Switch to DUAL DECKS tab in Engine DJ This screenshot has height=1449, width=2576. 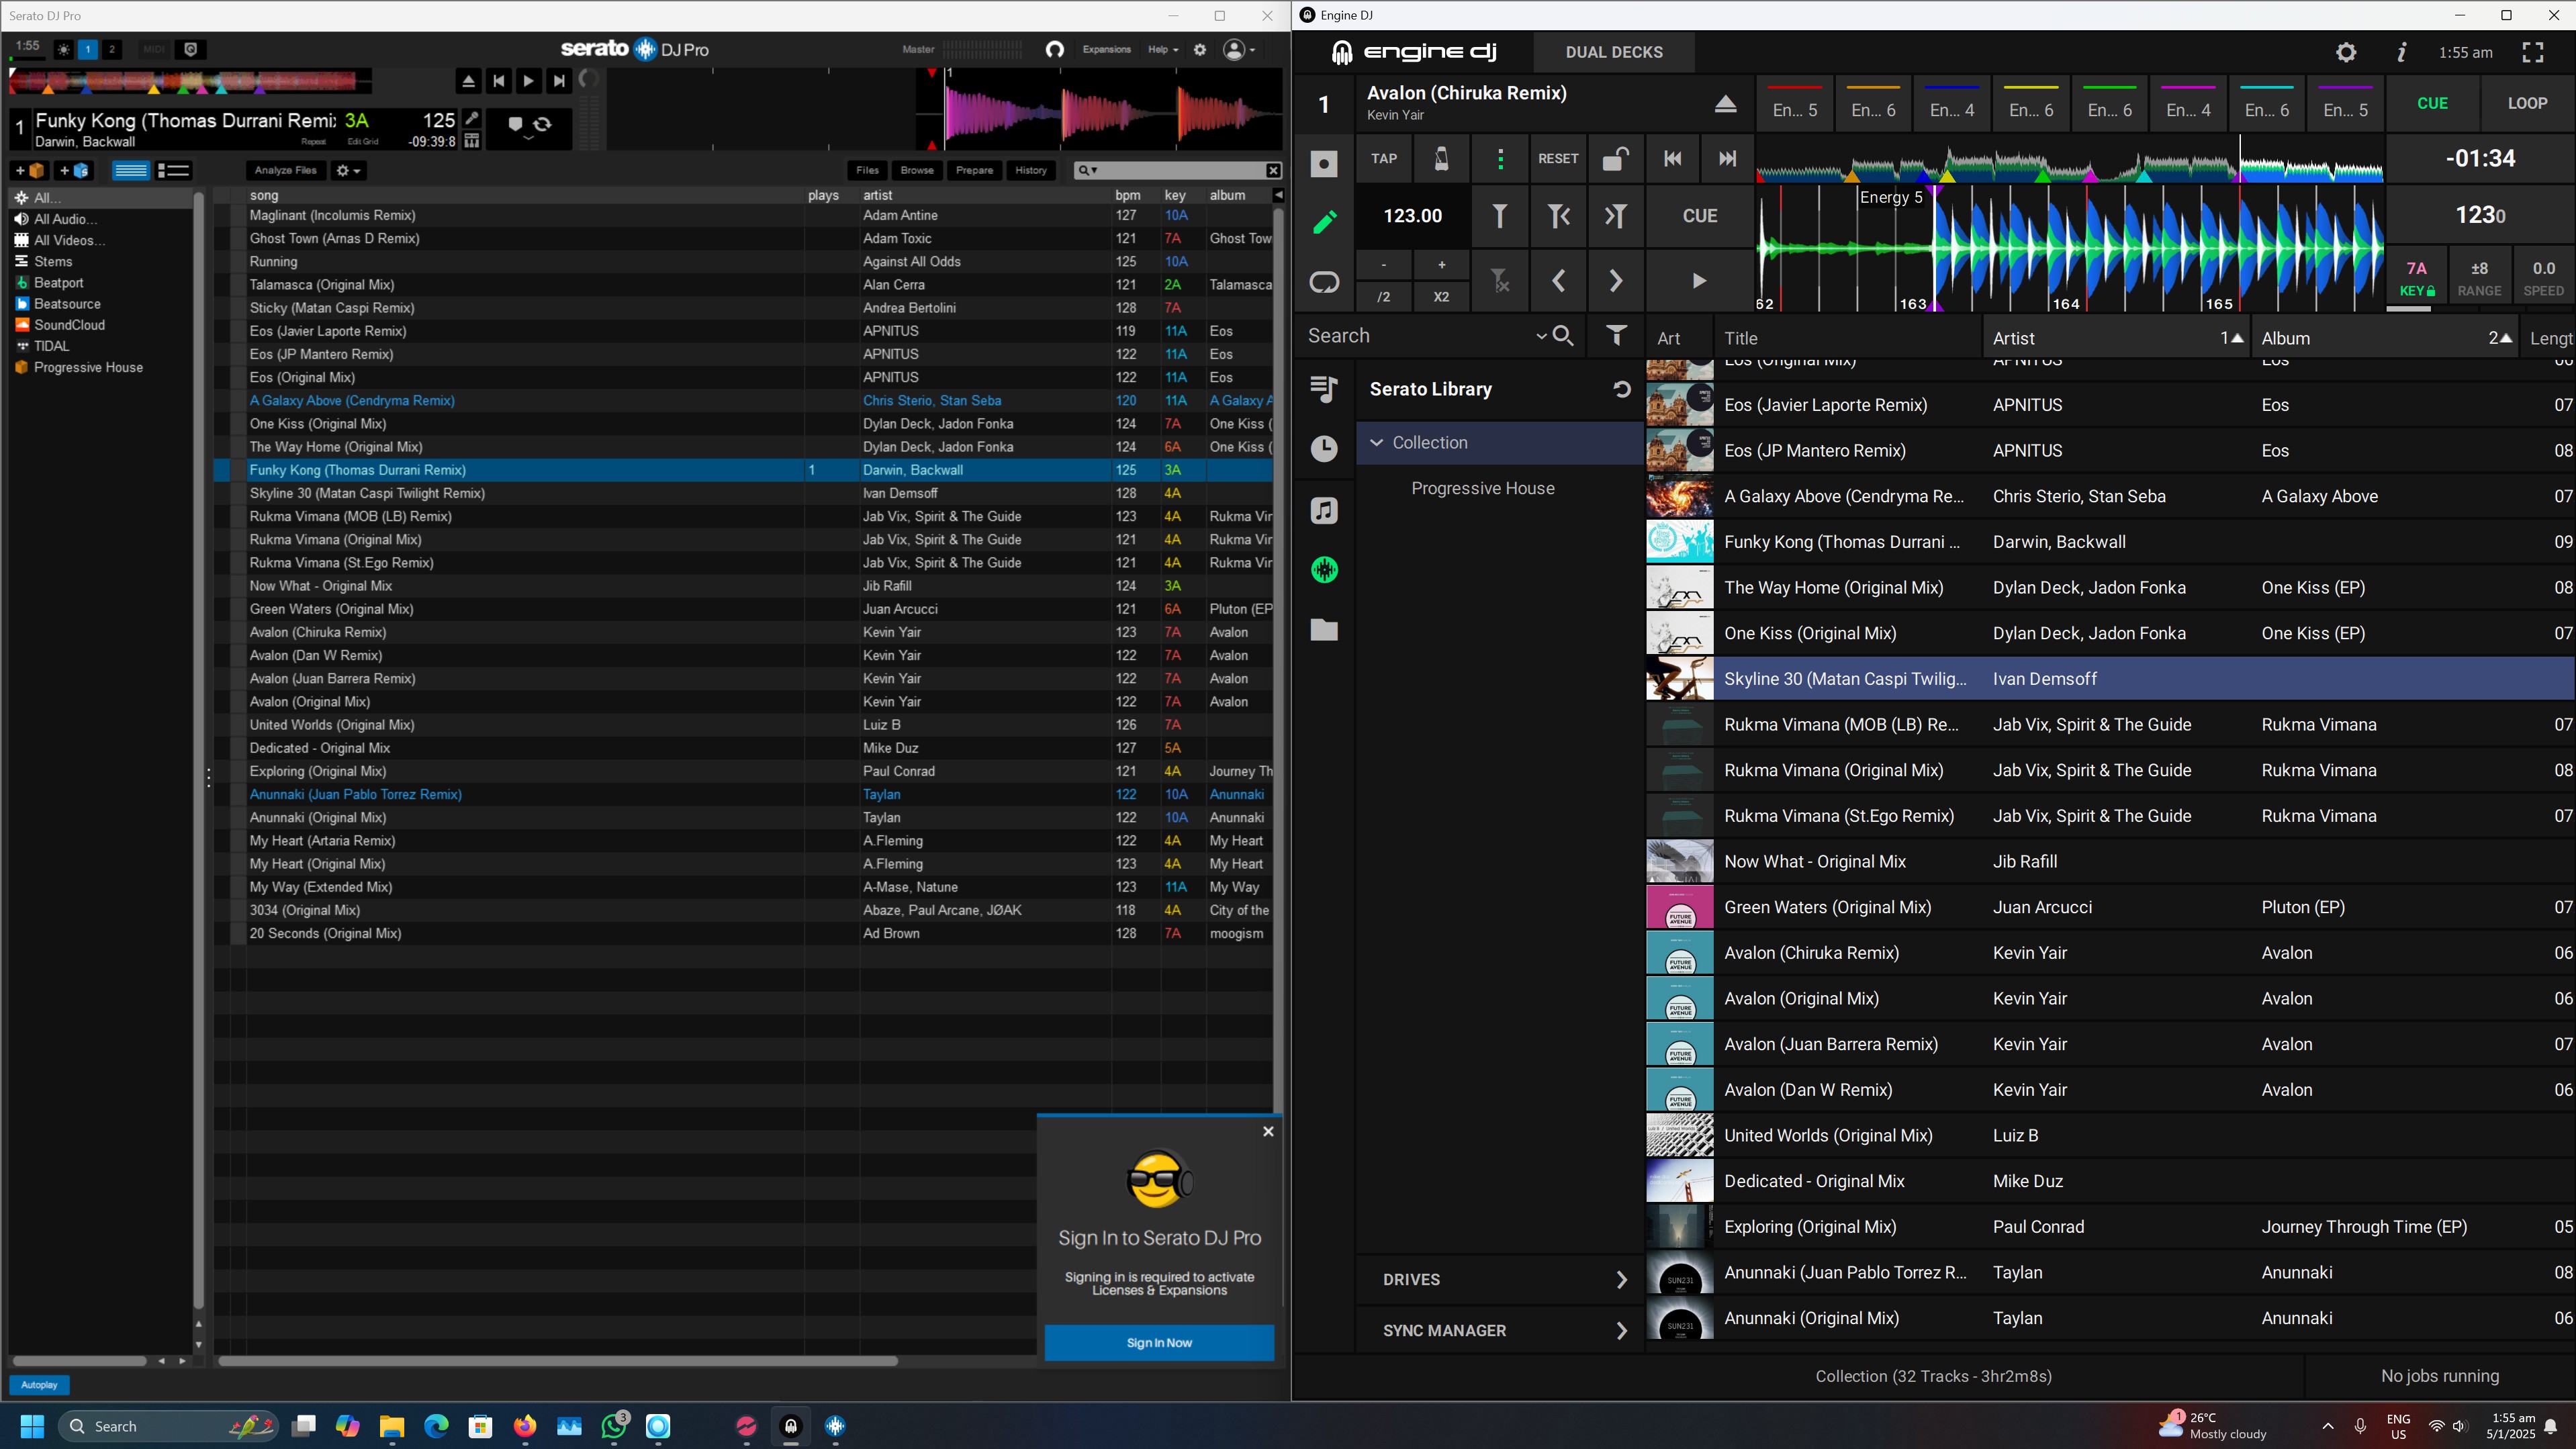click(1614, 52)
